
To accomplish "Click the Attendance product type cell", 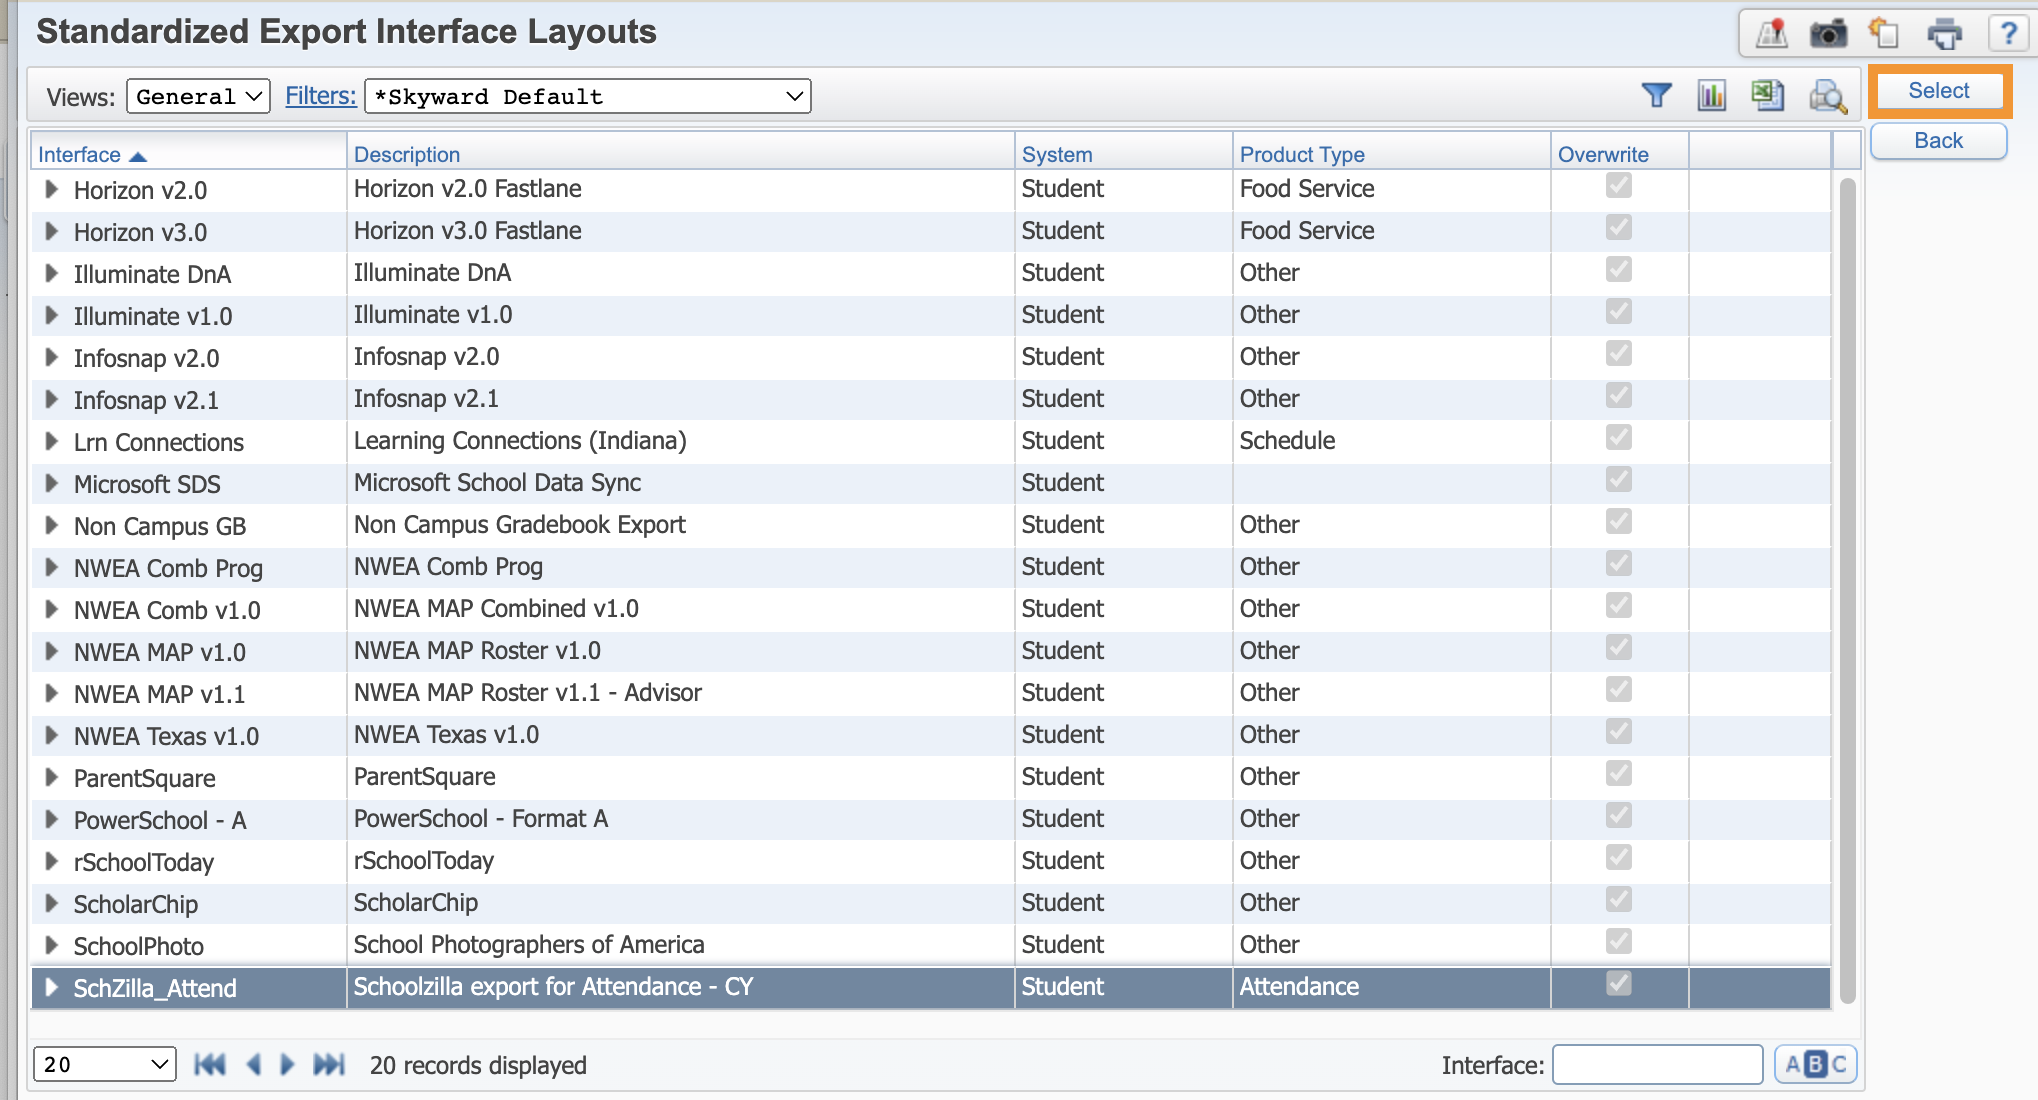I will (1299, 987).
